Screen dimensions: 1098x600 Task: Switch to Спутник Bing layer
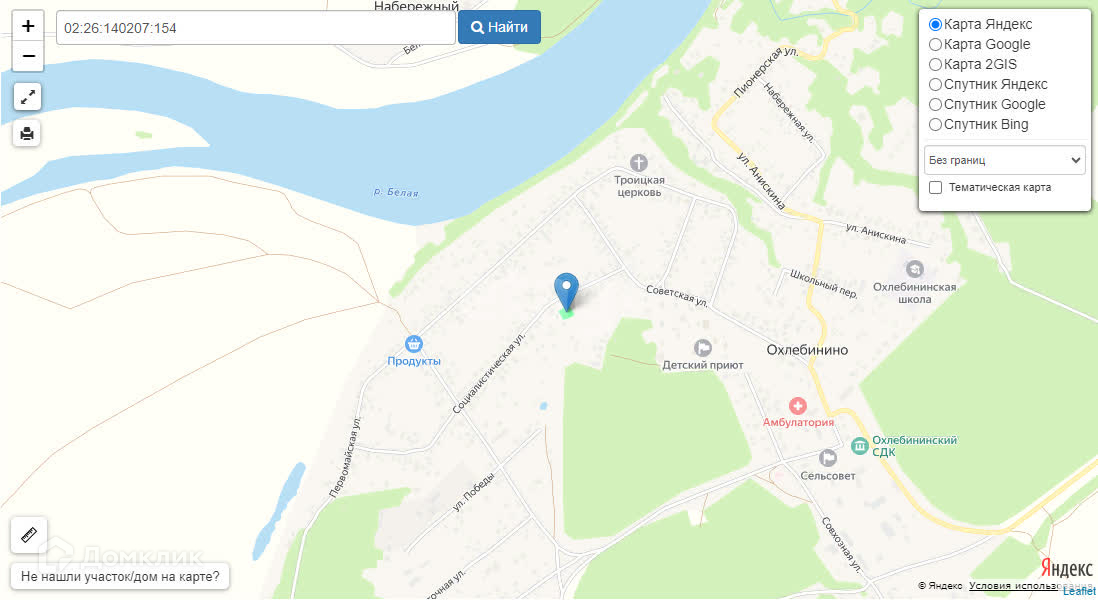[x=935, y=125]
